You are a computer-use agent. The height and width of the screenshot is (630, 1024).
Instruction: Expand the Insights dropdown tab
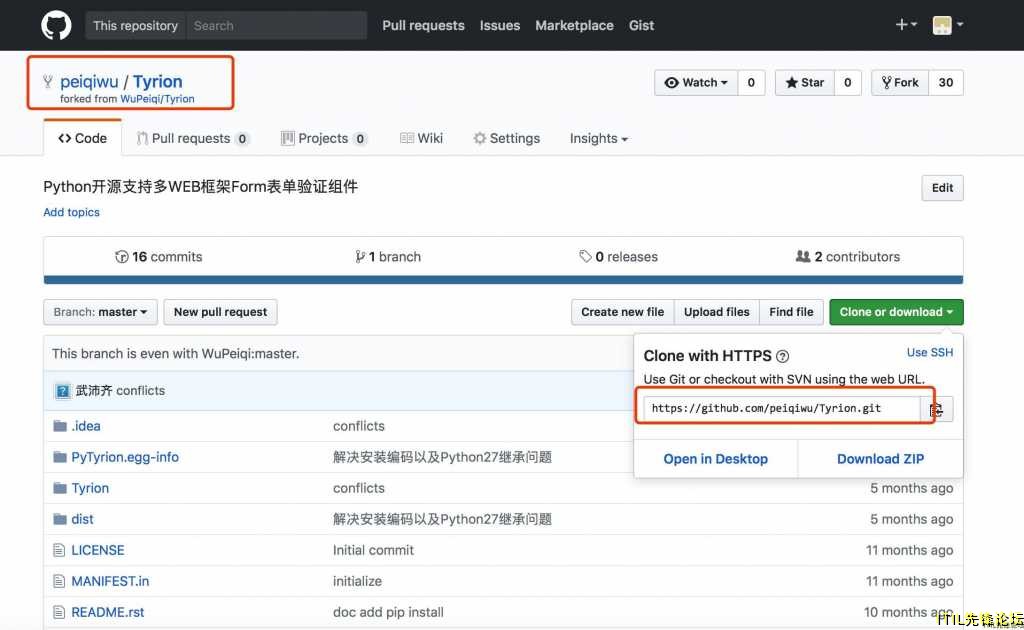pos(598,138)
